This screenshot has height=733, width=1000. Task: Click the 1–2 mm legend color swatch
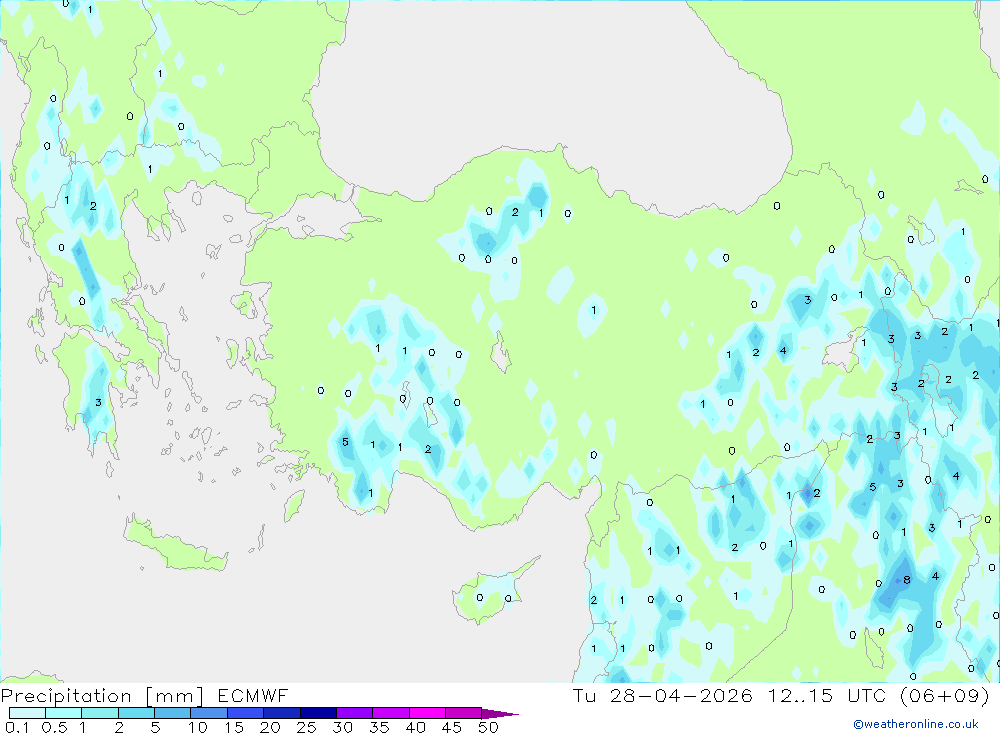point(99,713)
